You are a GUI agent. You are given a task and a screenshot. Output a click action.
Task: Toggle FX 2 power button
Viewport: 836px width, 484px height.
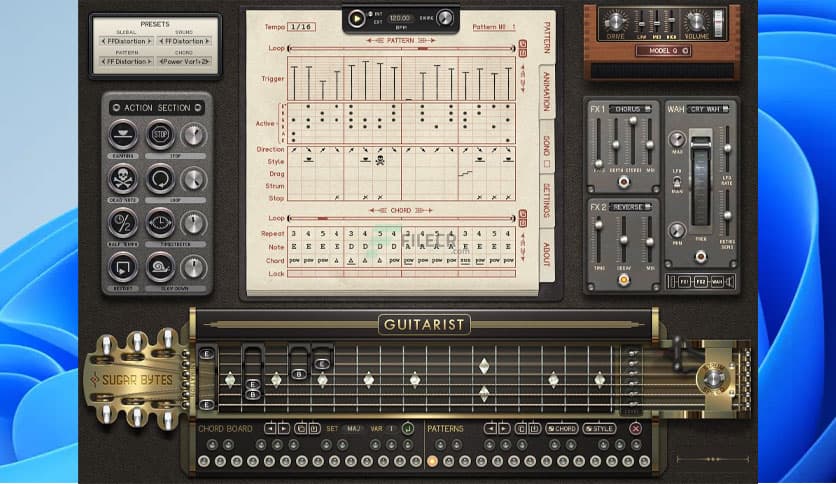623,280
